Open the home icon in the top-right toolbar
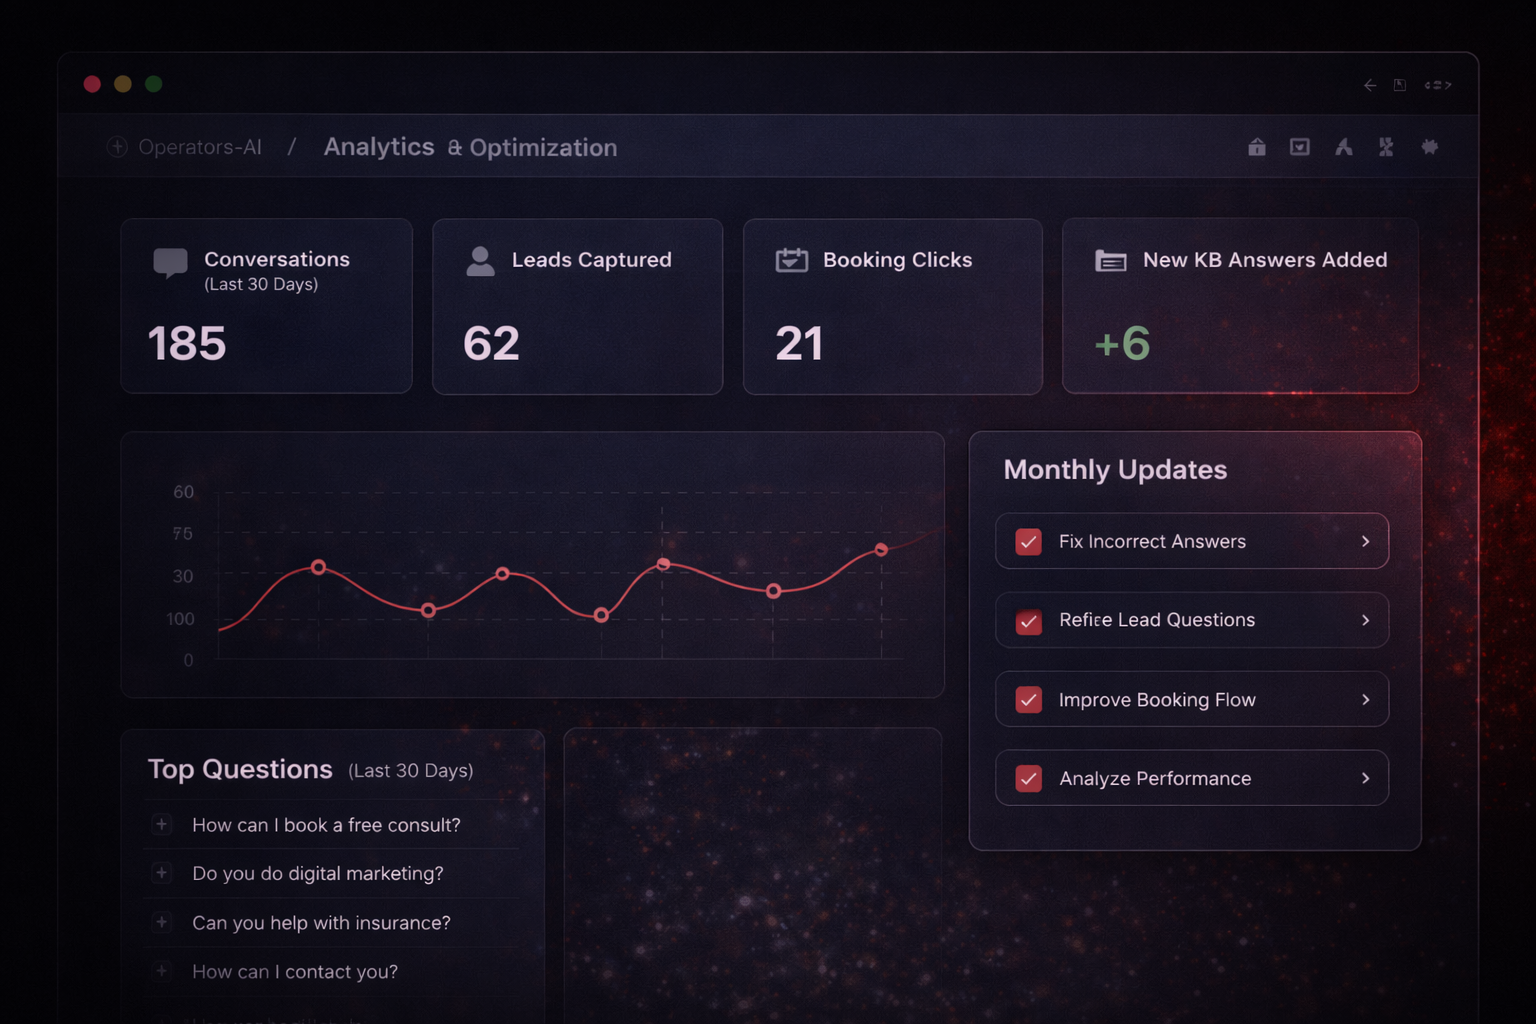 click(x=1256, y=146)
